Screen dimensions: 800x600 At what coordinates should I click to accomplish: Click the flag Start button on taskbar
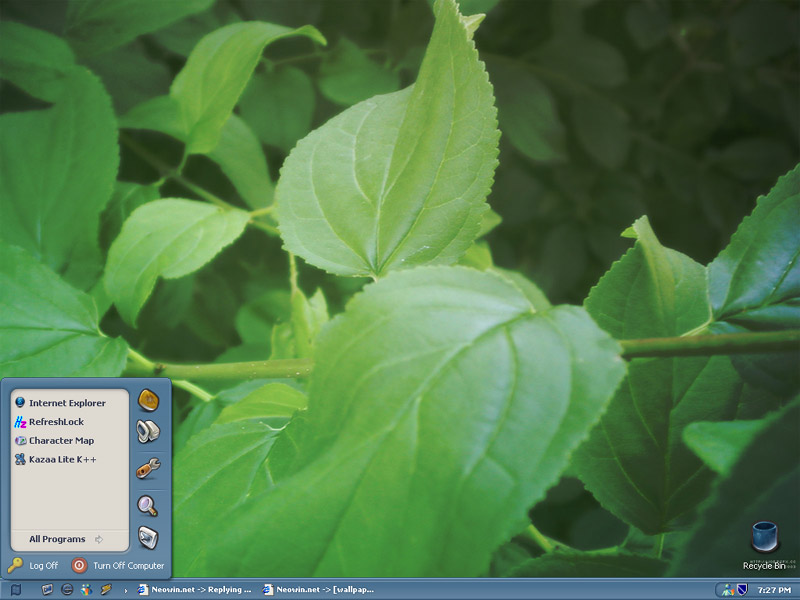[x=16, y=590]
